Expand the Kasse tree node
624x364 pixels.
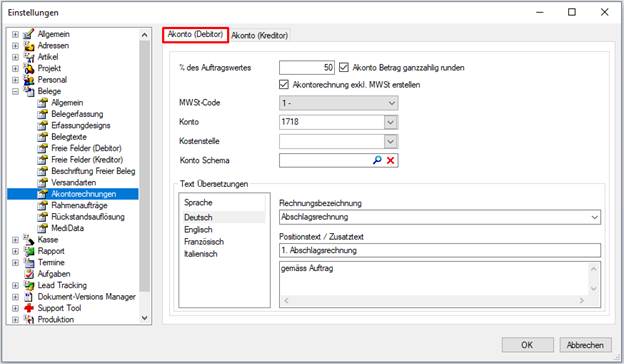click(15, 240)
